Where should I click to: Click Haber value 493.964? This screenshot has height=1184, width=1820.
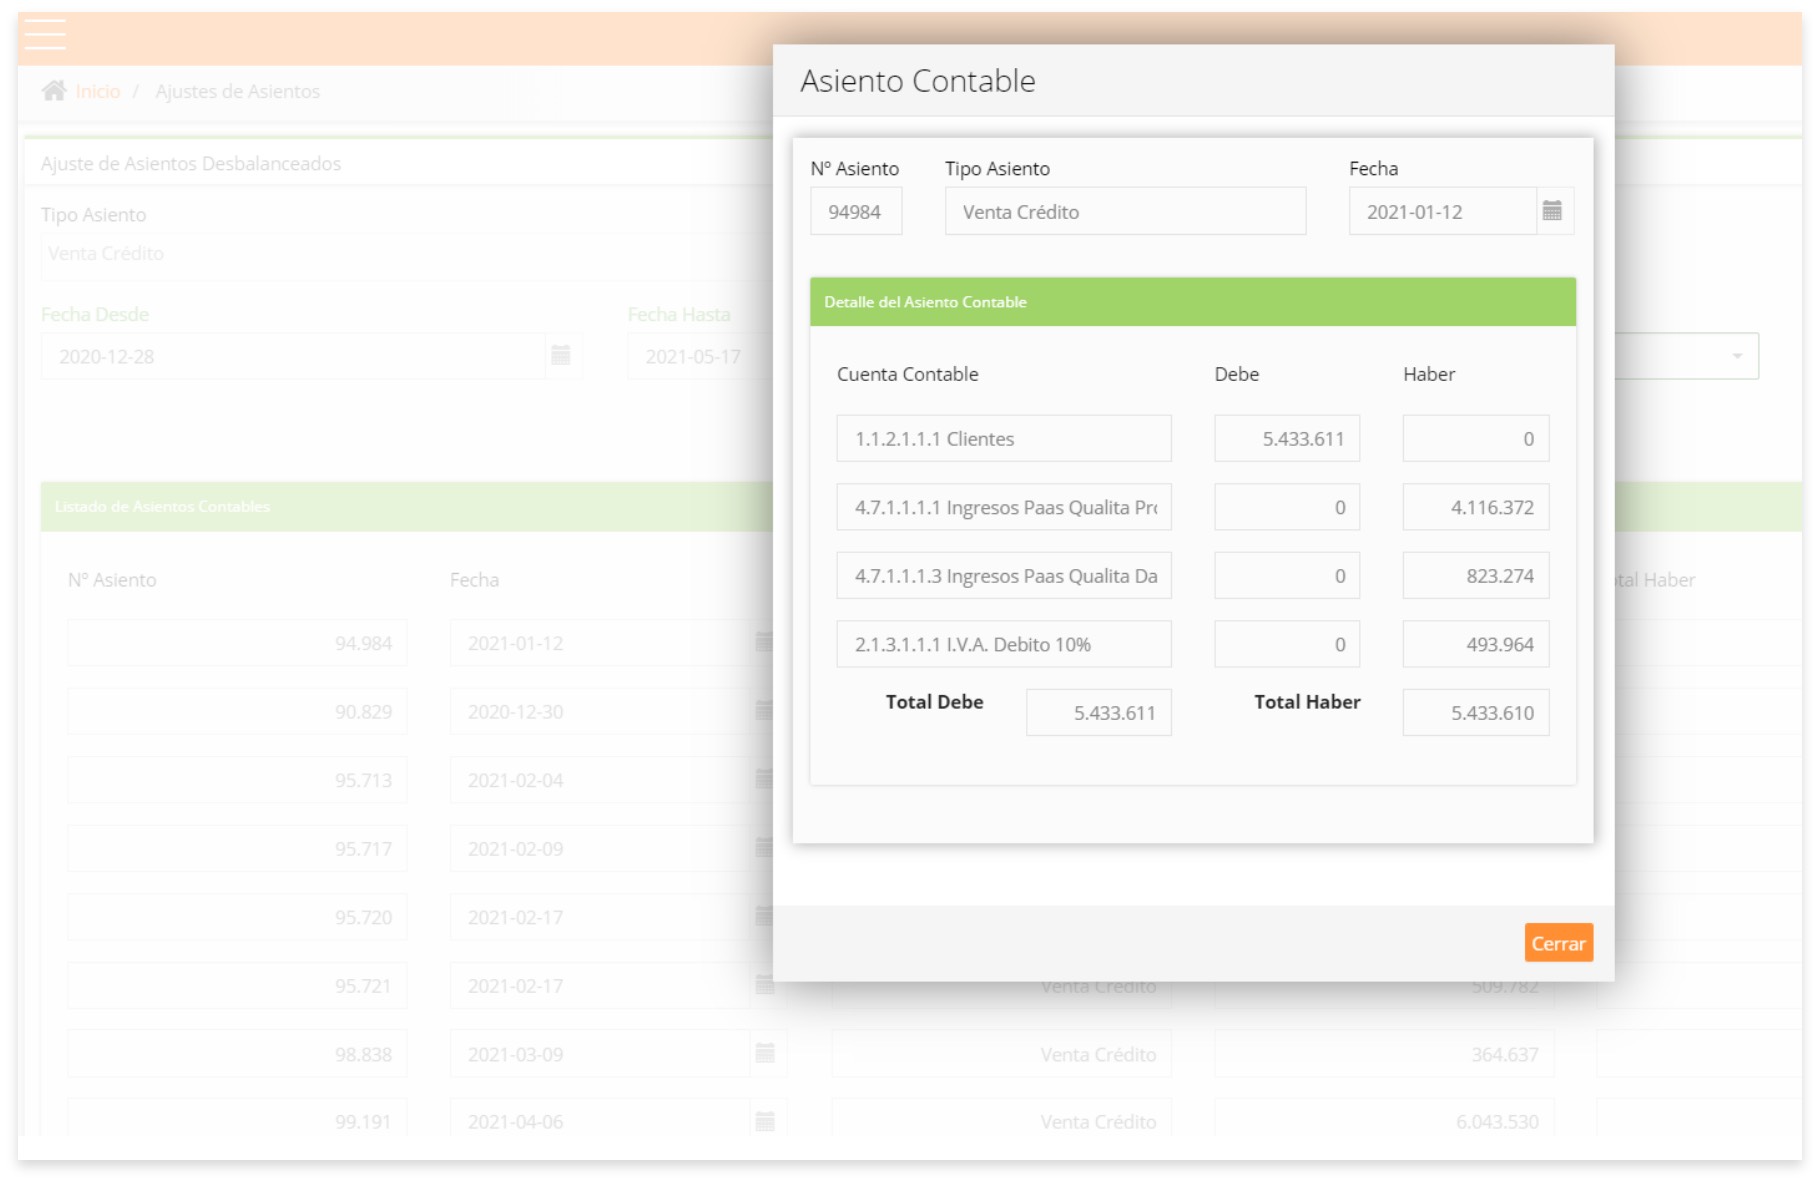1476,644
